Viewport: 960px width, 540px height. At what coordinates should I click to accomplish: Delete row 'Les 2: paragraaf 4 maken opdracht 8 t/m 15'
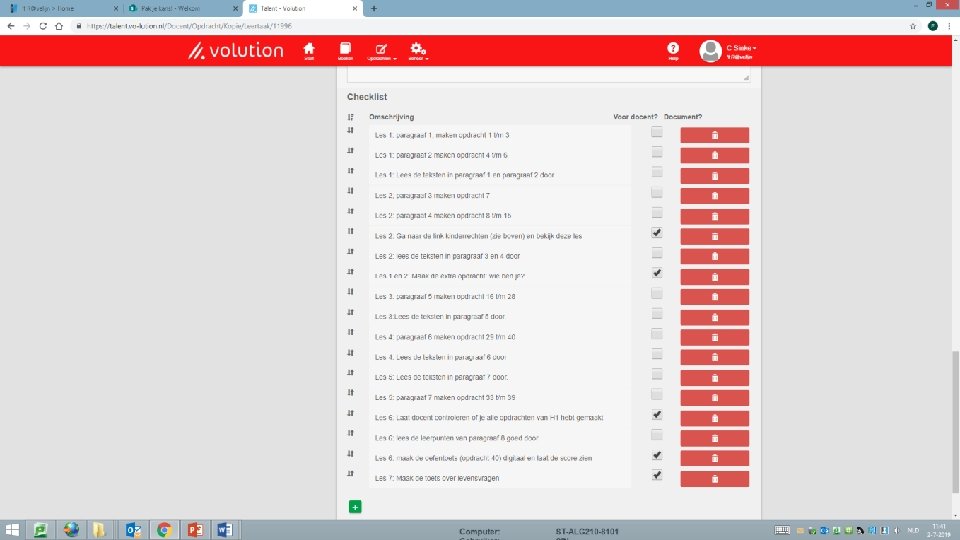(x=714, y=216)
